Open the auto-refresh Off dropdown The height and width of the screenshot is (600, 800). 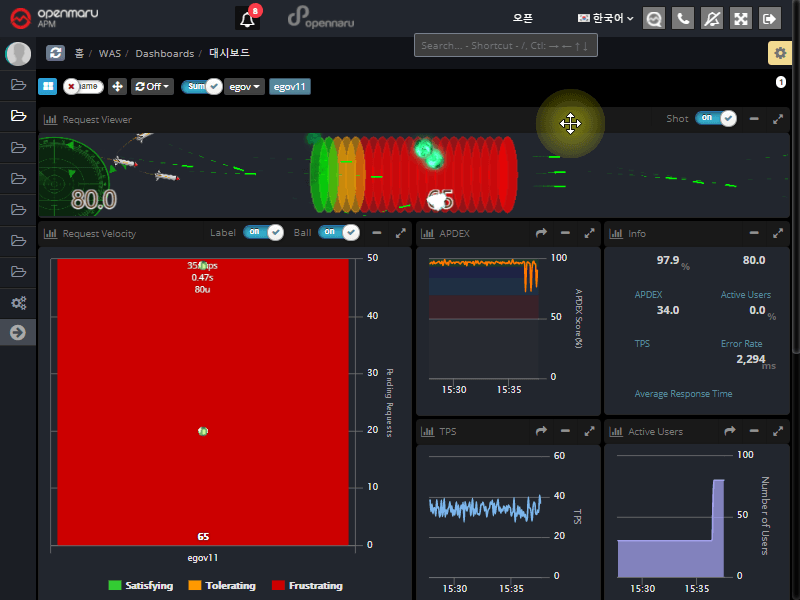click(153, 87)
